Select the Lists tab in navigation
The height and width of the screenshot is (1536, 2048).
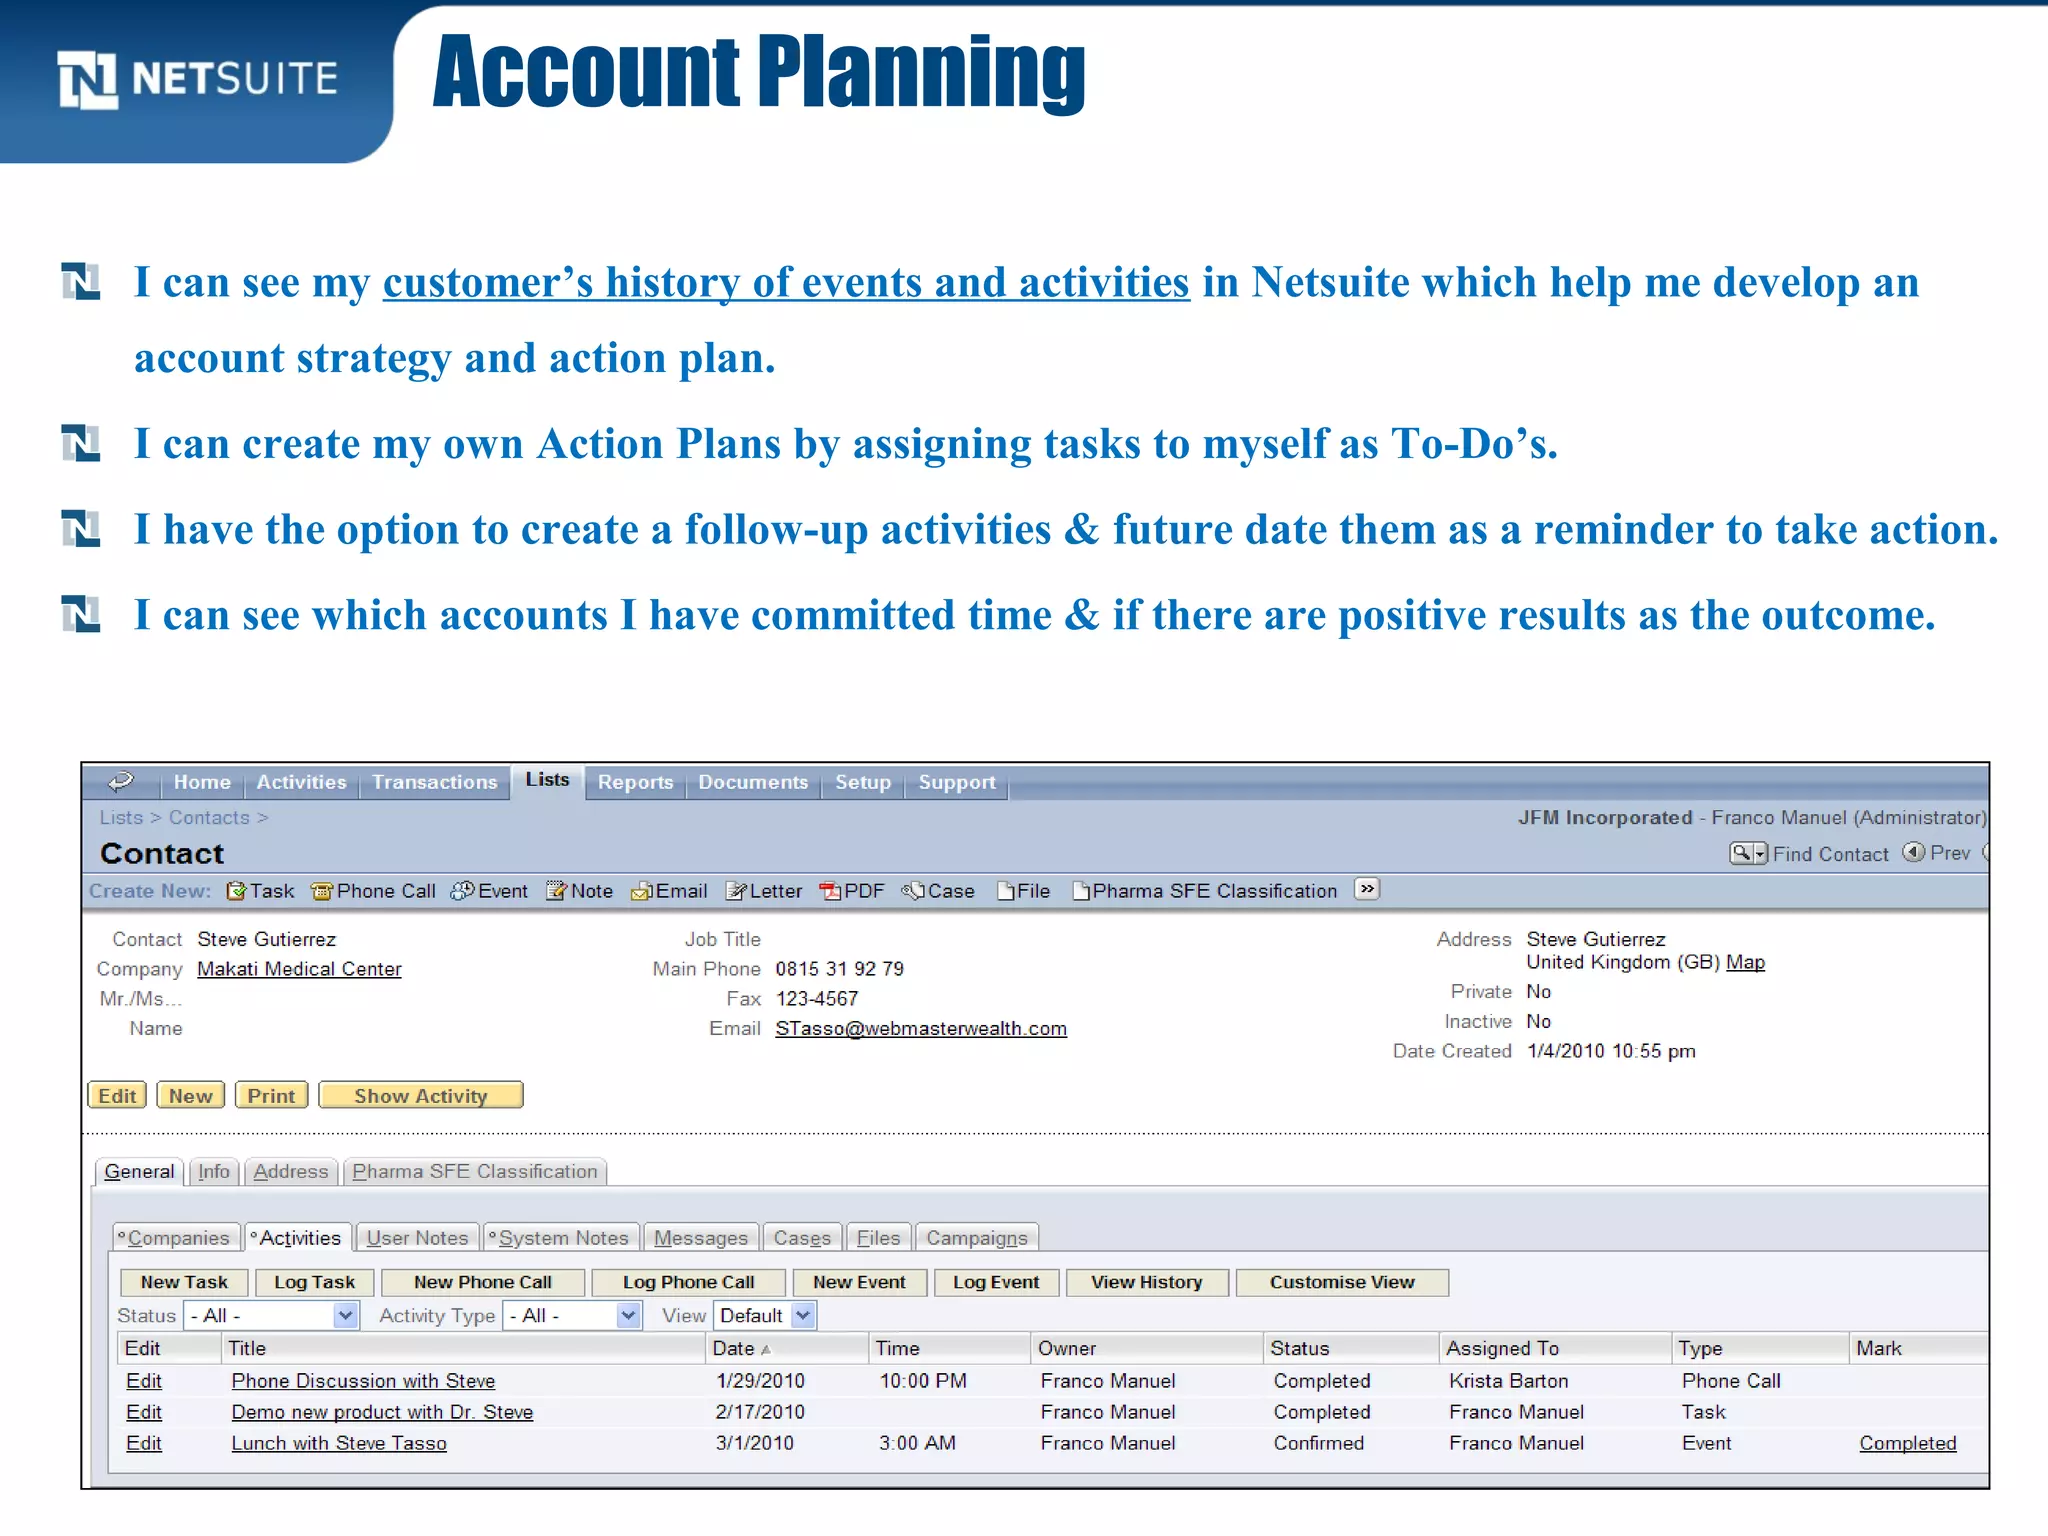(x=547, y=780)
